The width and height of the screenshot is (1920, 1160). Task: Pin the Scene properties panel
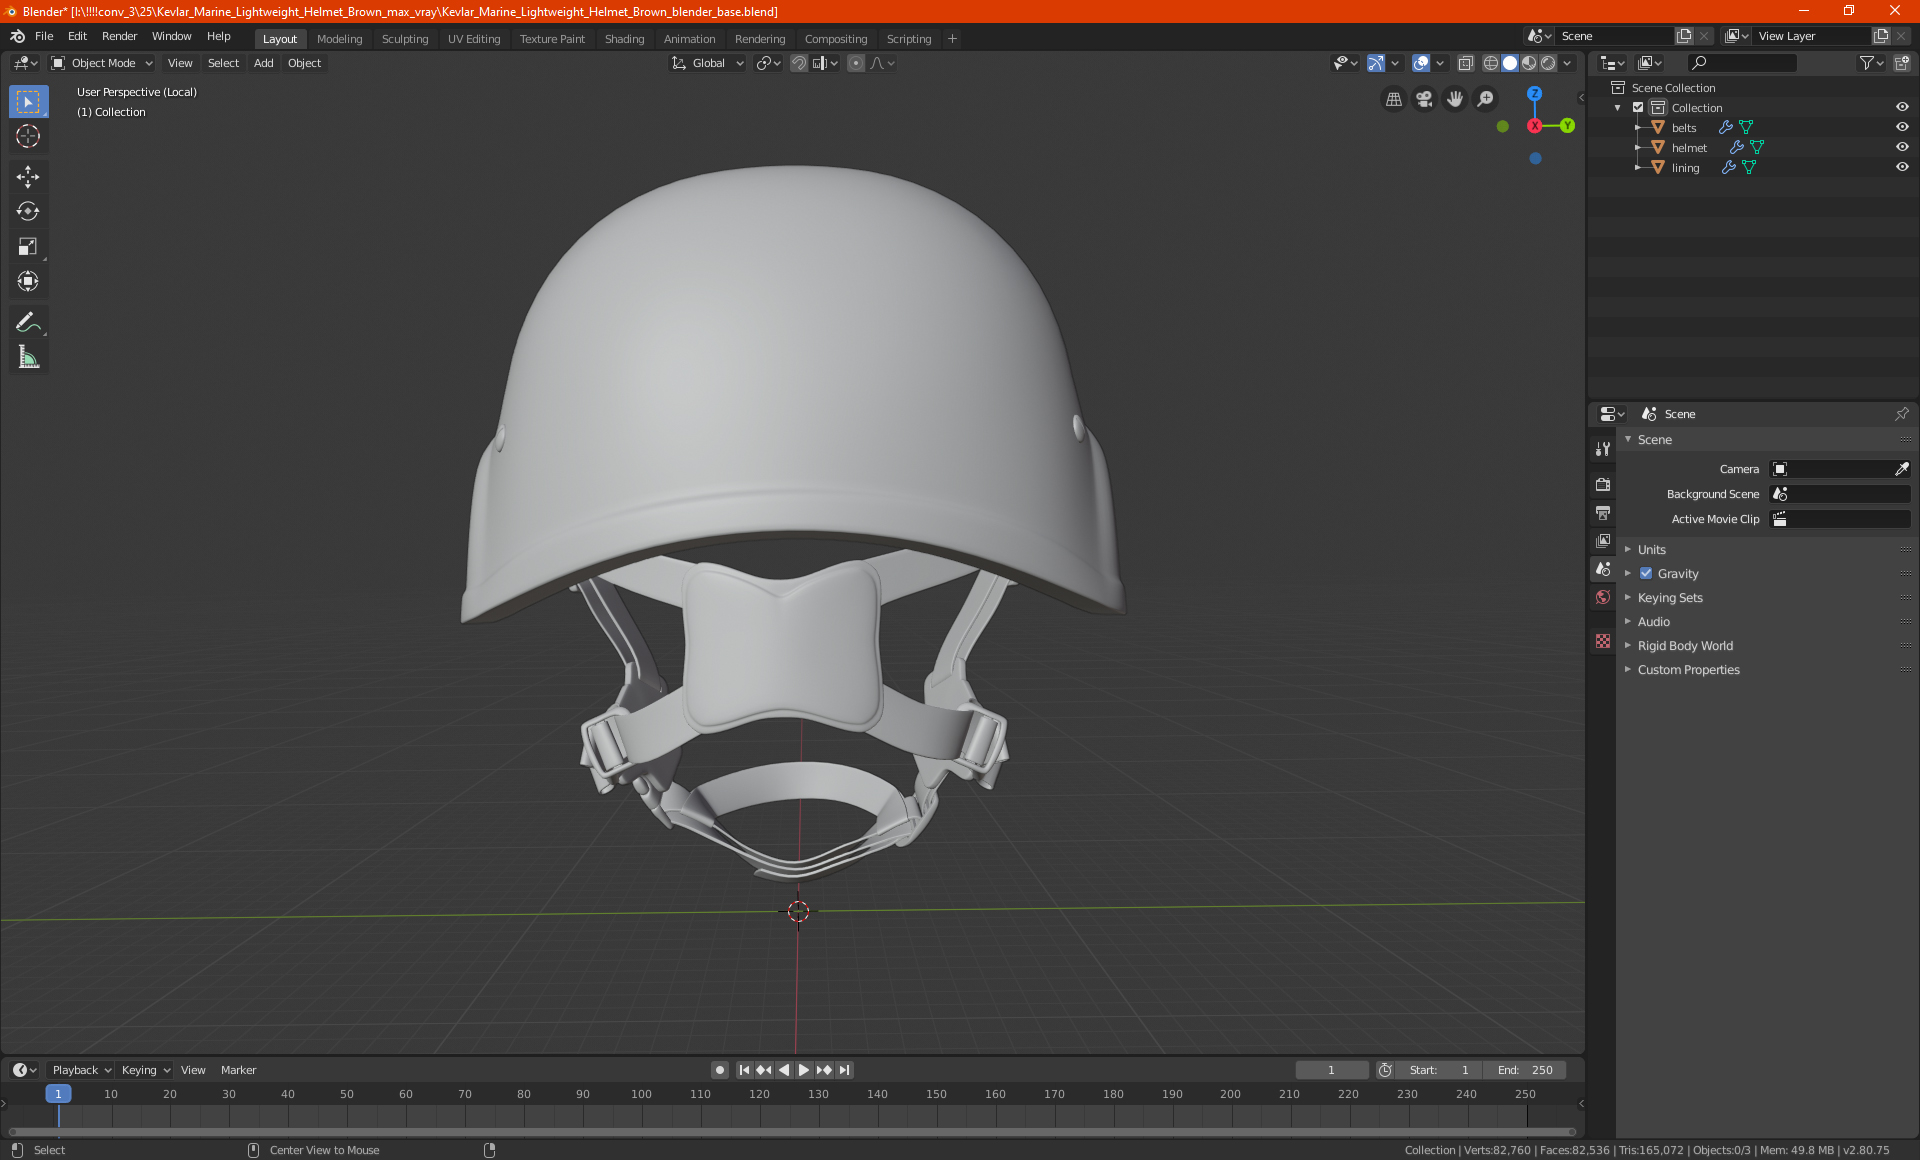coord(1901,414)
